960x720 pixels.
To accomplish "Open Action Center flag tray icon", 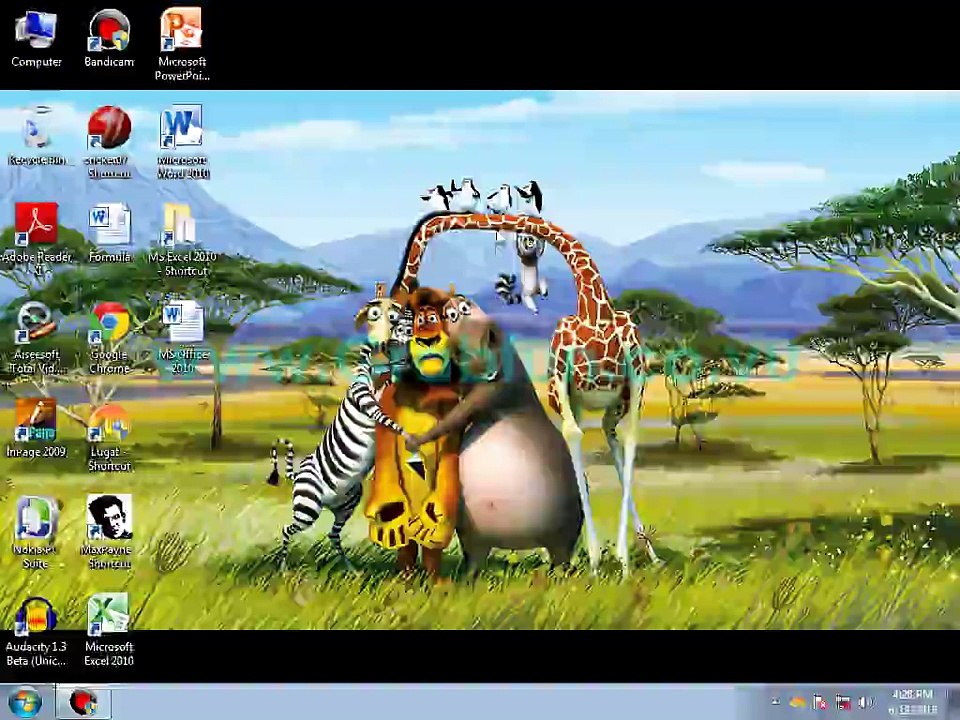I will (x=820, y=702).
